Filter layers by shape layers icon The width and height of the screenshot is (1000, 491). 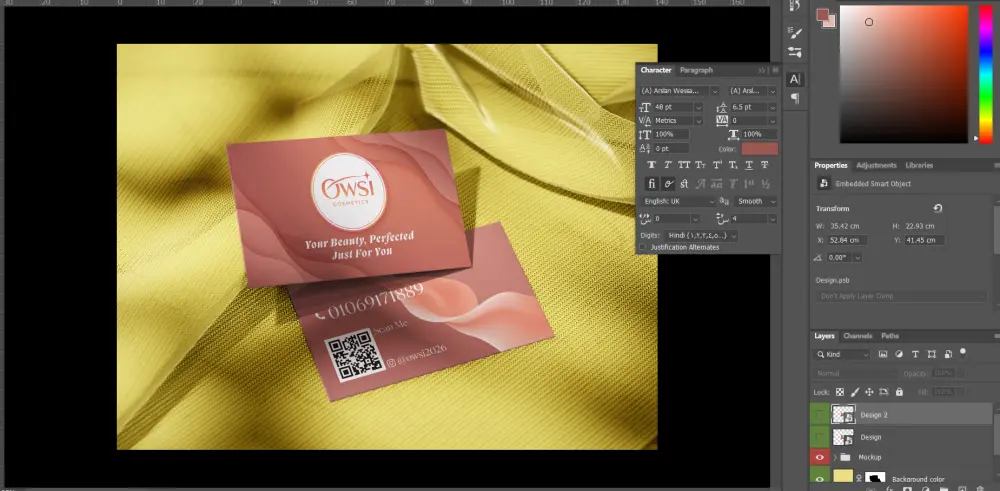[x=932, y=354]
